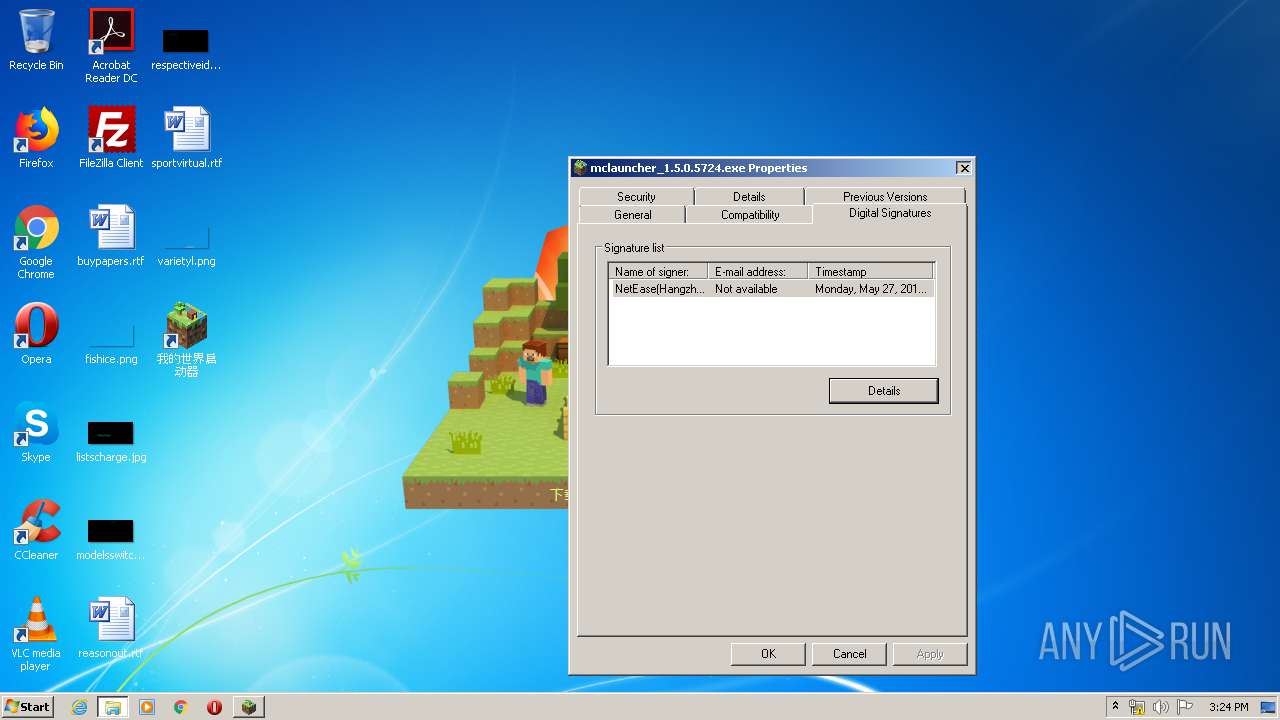This screenshot has height=720, width=1280.
Task: Switch to Previous Versions tab
Action: [x=885, y=197]
